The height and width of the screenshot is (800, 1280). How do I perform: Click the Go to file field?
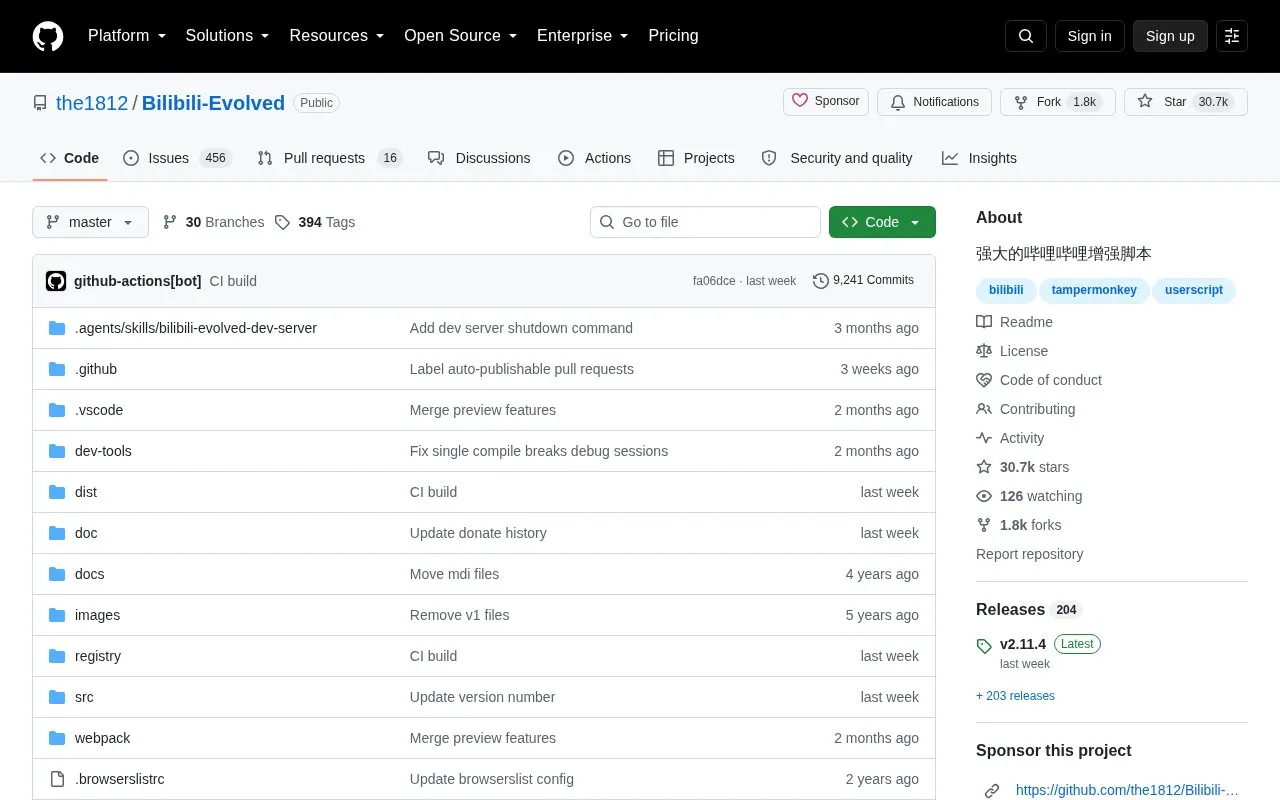coord(705,222)
